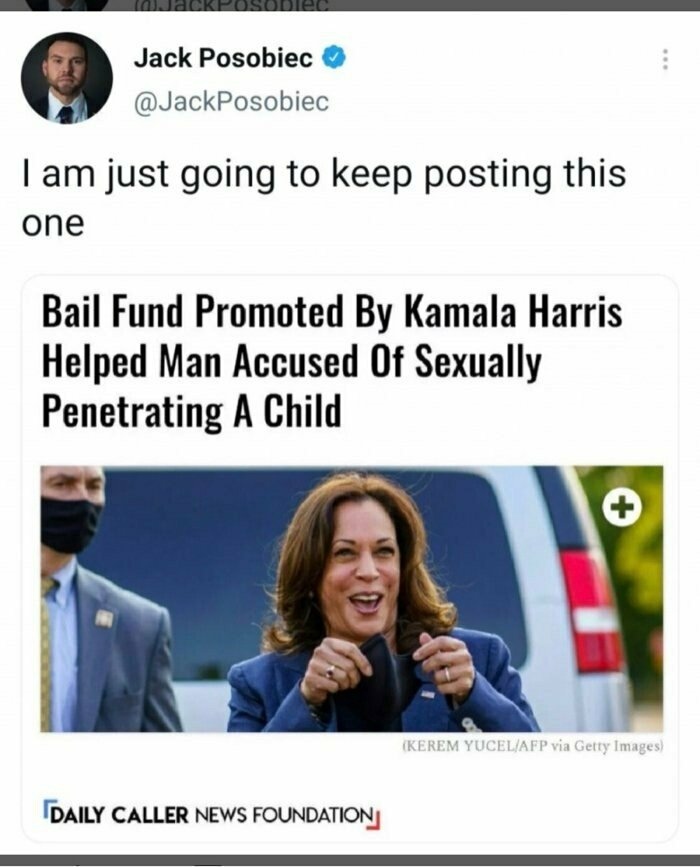The image size is (700, 867).
Task: Open the Jack Posobiec display name link
Action: (x=224, y=60)
